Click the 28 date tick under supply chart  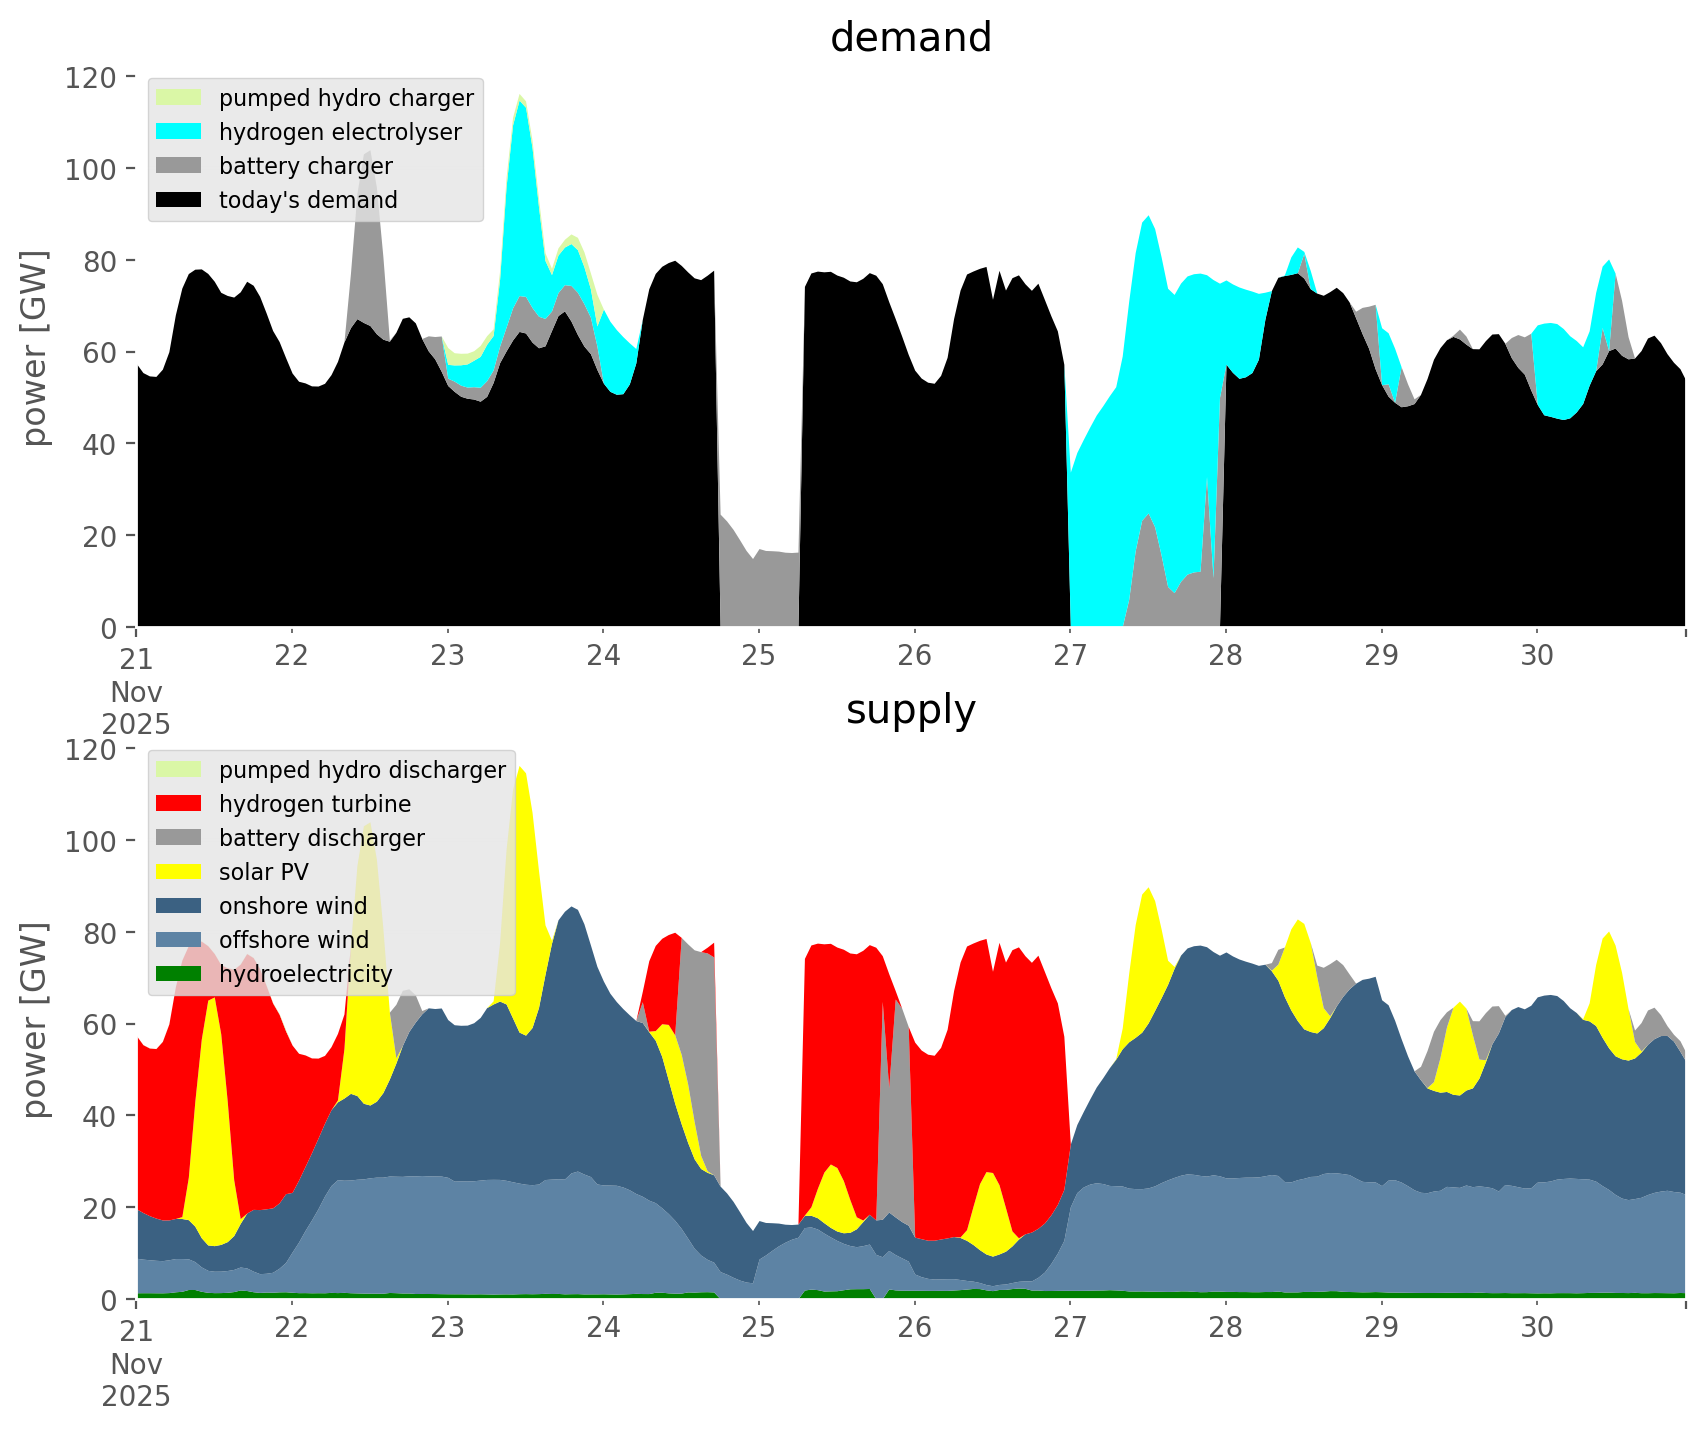coord(1225,1328)
